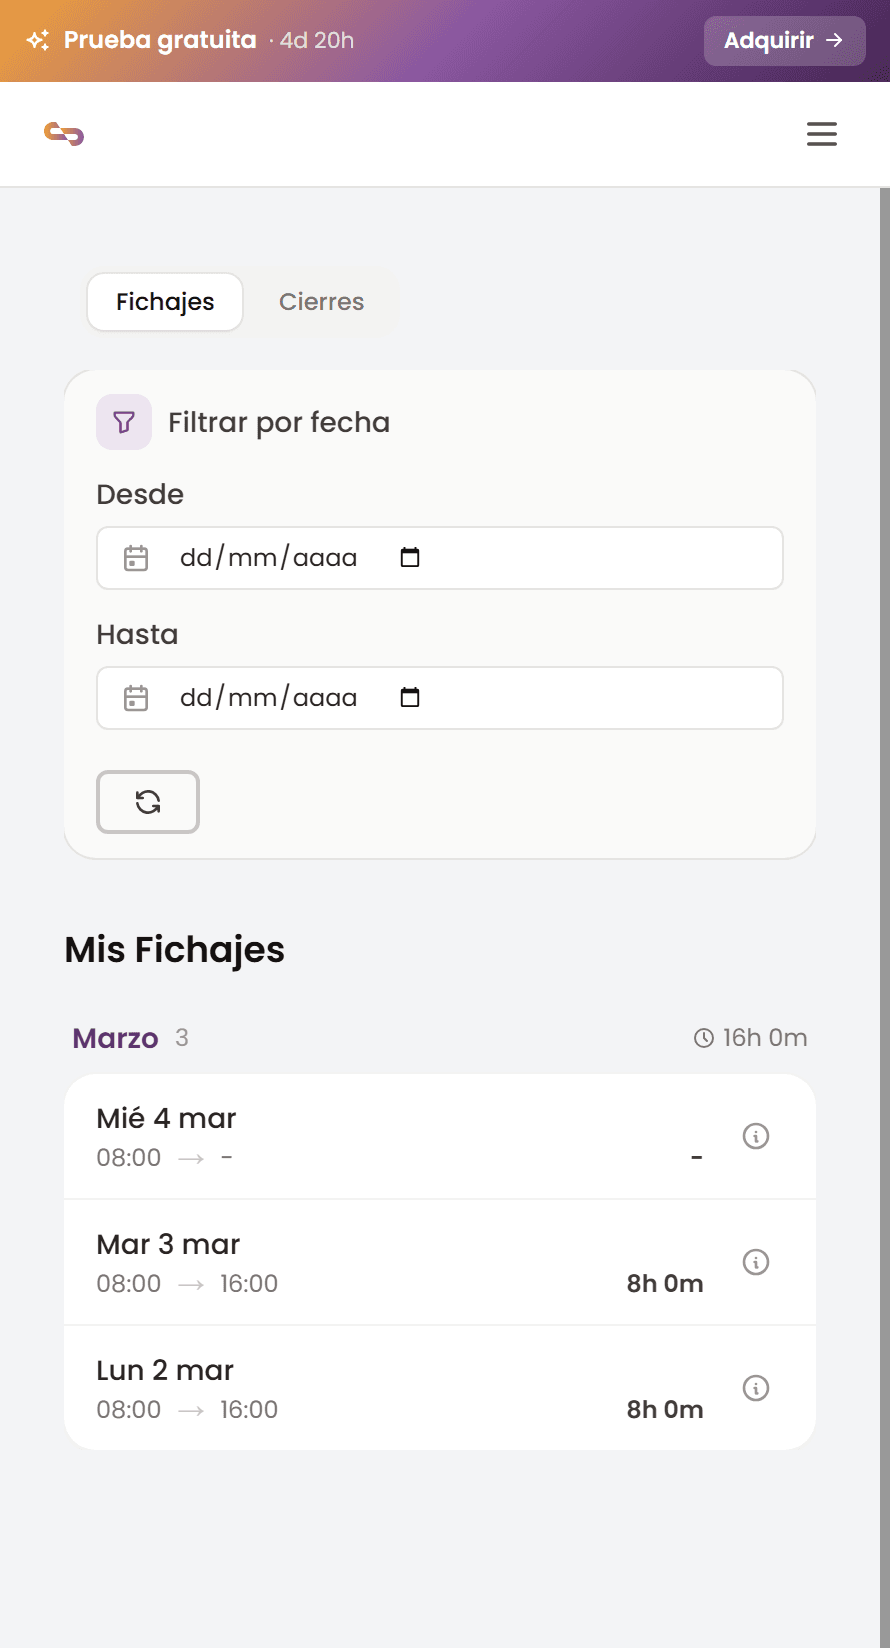Click the Prueba gratuita banner text
This screenshot has width=890, height=1648.
(160, 40)
